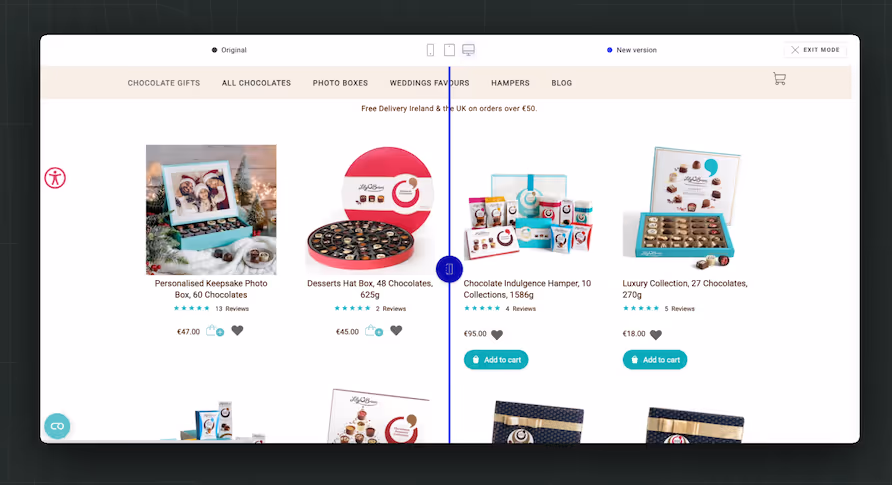Add Desserts Hat Box via bag icon
892x485 pixels.
[x=374, y=330]
